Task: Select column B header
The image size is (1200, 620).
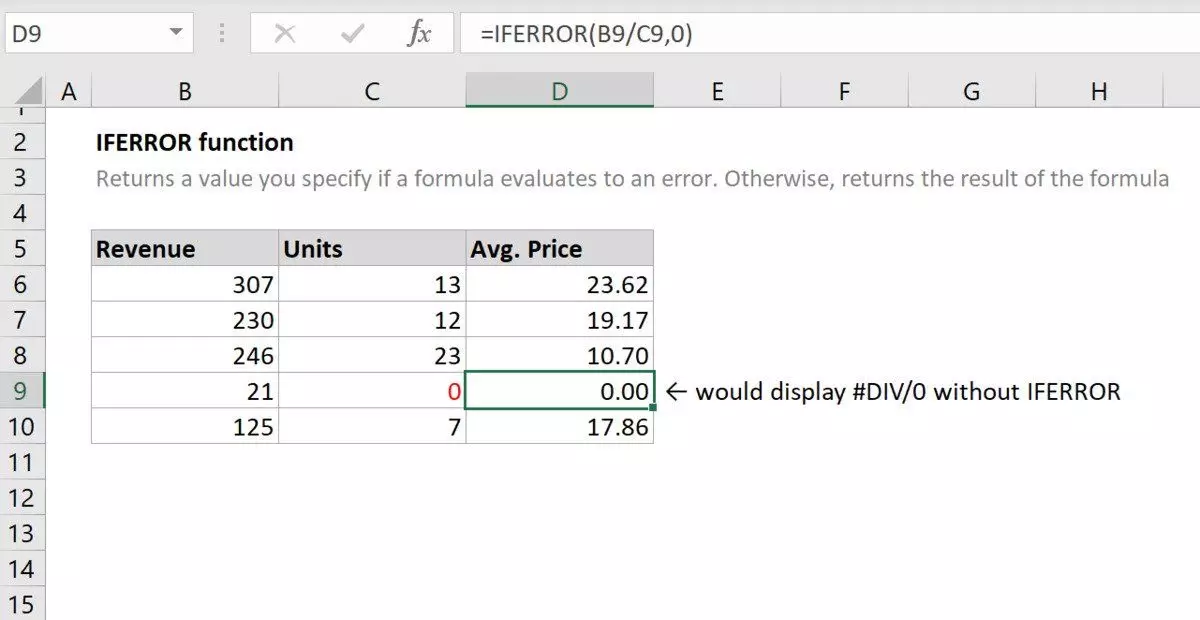Action: coord(185,92)
